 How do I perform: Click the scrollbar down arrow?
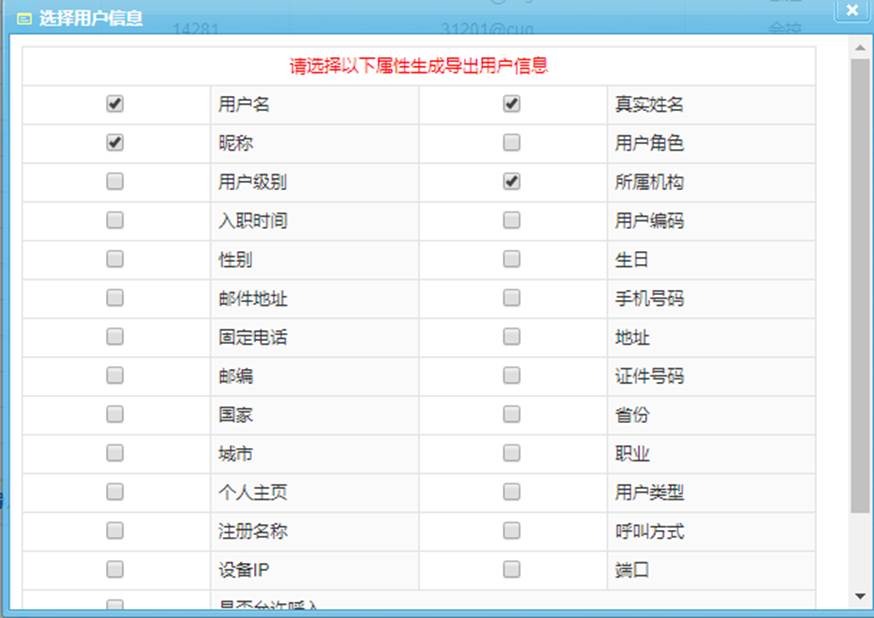[x=860, y=597]
